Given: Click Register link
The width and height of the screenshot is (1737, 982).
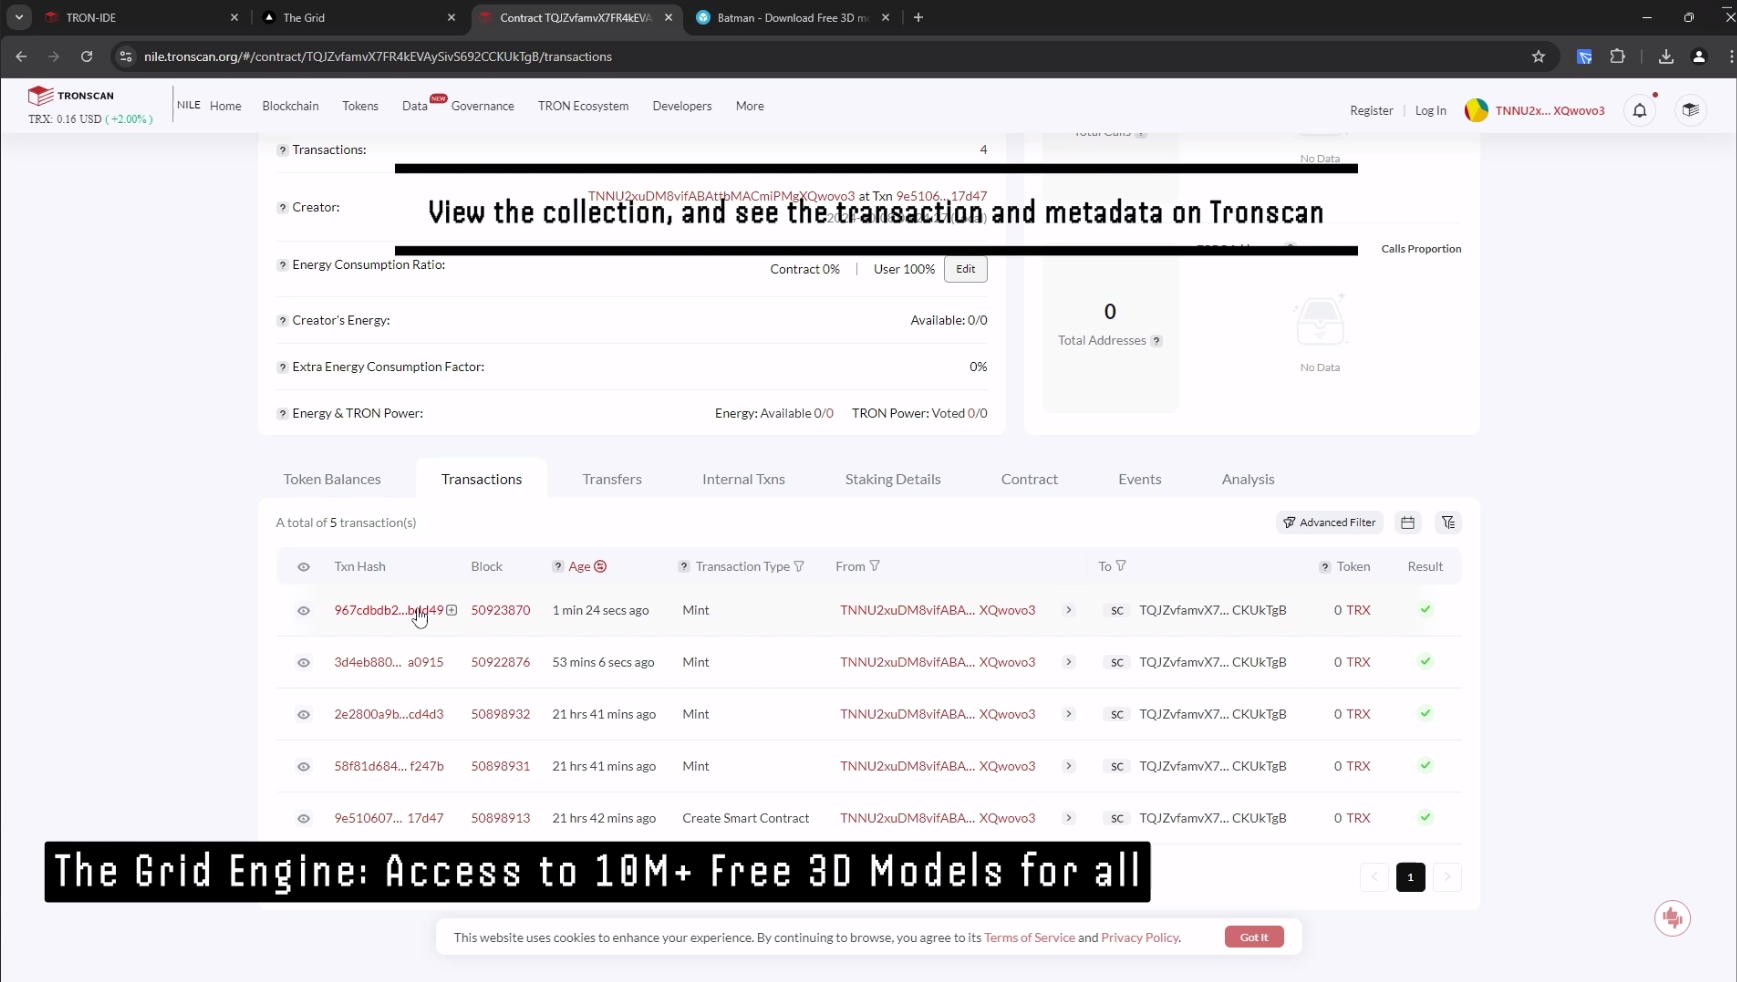Looking at the screenshot, I should (1371, 110).
